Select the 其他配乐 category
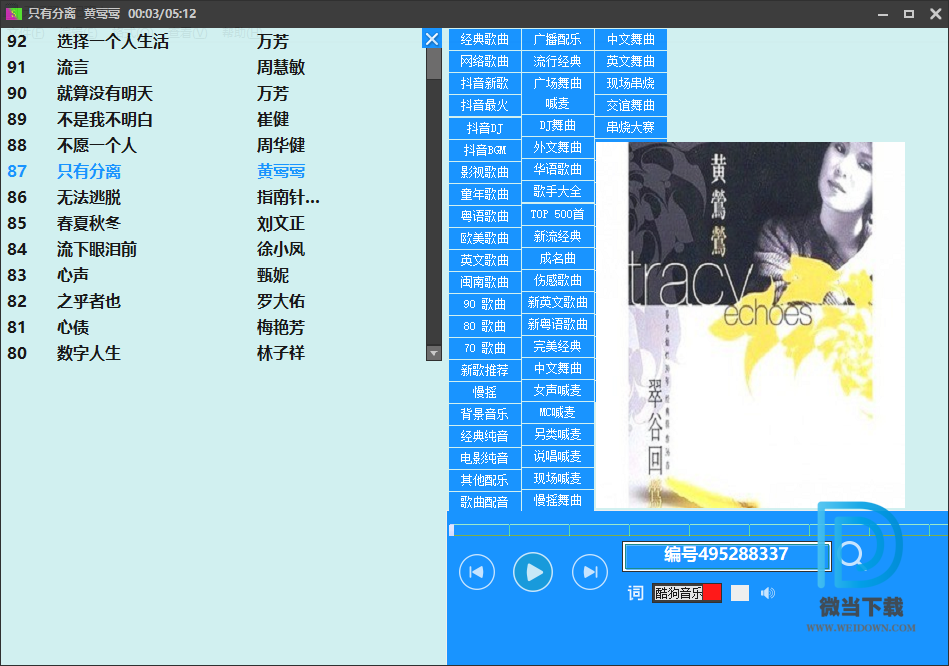This screenshot has width=949, height=666. point(485,480)
